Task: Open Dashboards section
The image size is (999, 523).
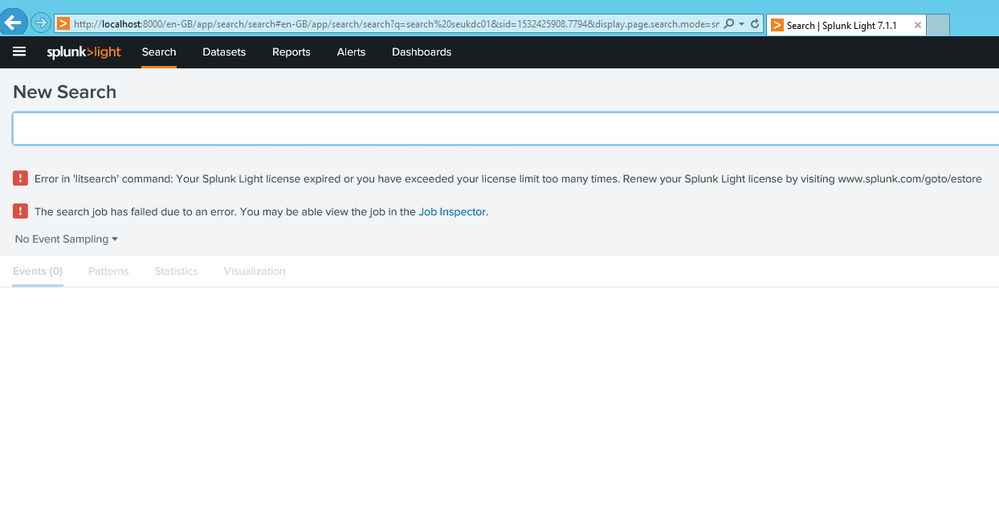Action: [421, 52]
